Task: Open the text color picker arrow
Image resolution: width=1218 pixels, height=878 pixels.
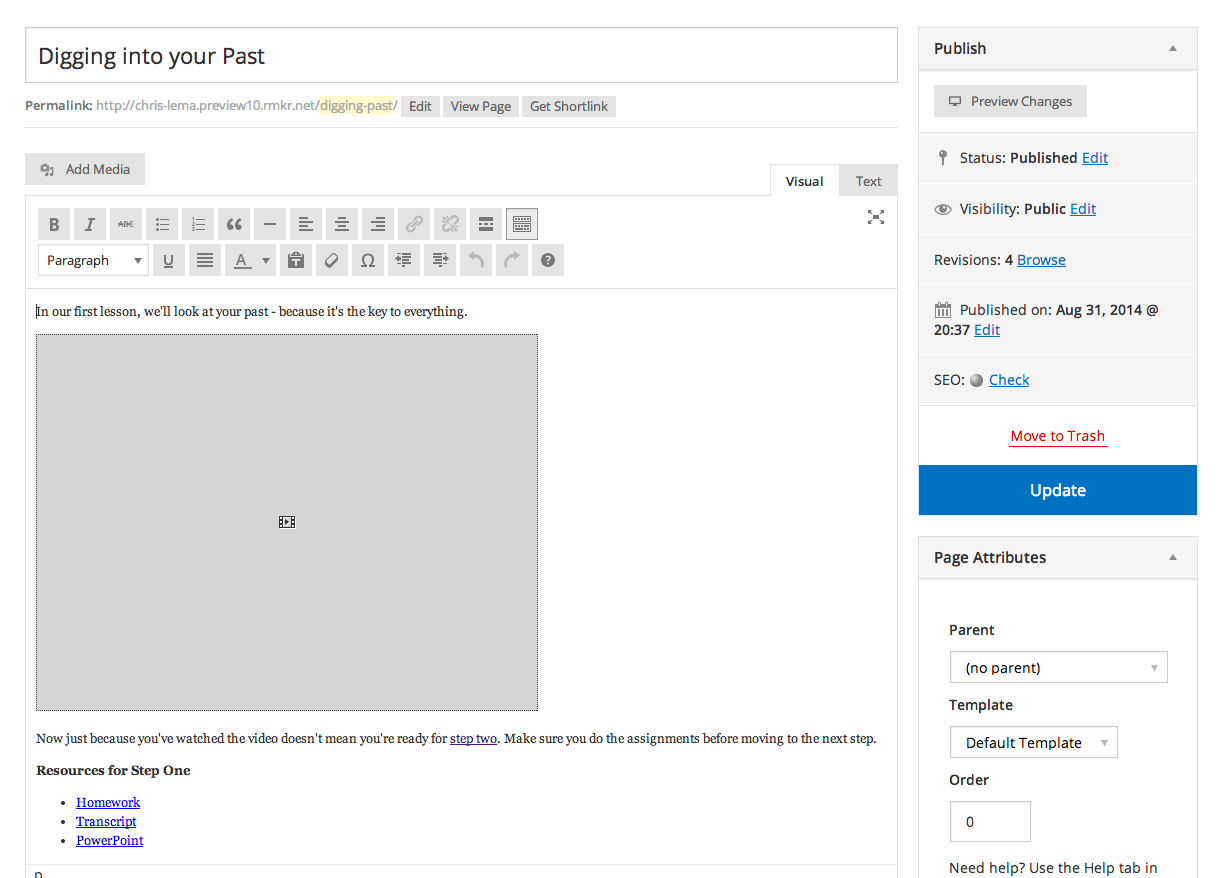Action: pyautogui.click(x=266, y=261)
